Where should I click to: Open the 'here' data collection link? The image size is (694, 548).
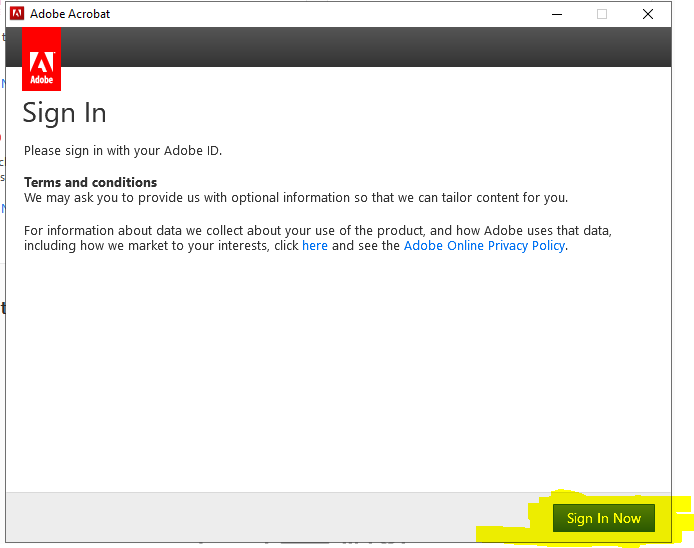pyautogui.click(x=315, y=246)
